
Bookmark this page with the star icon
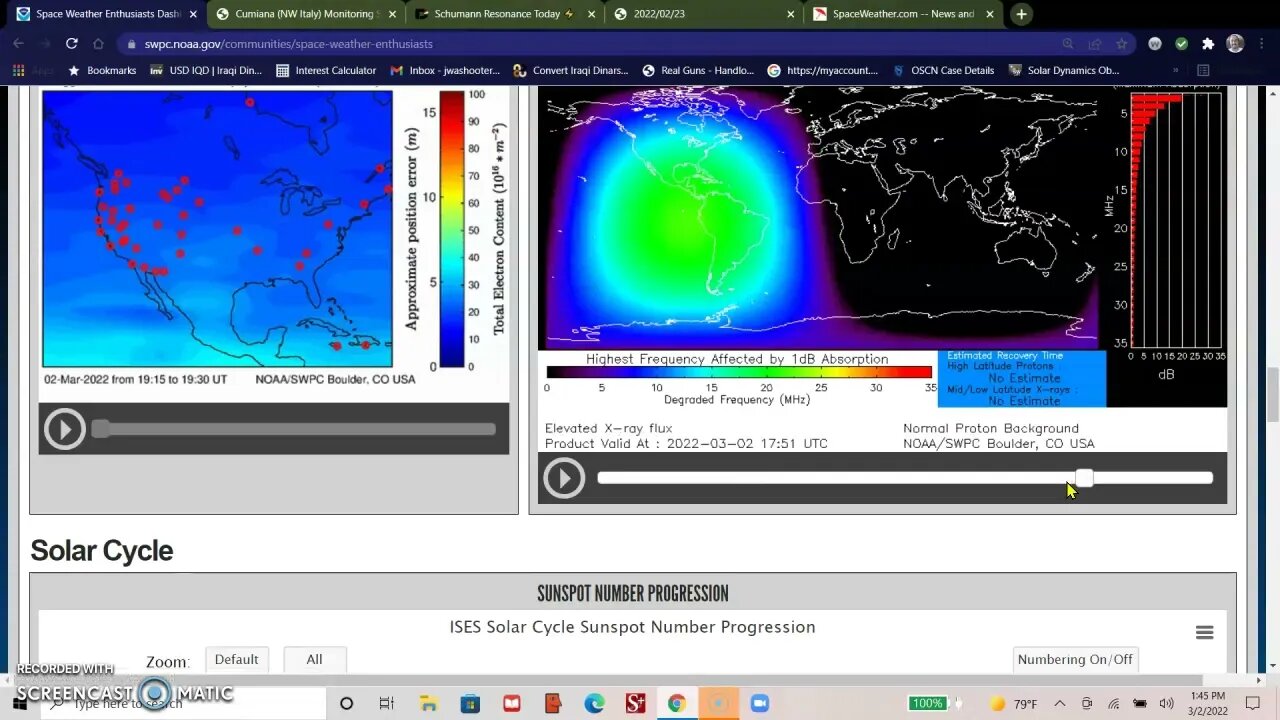click(x=1122, y=44)
